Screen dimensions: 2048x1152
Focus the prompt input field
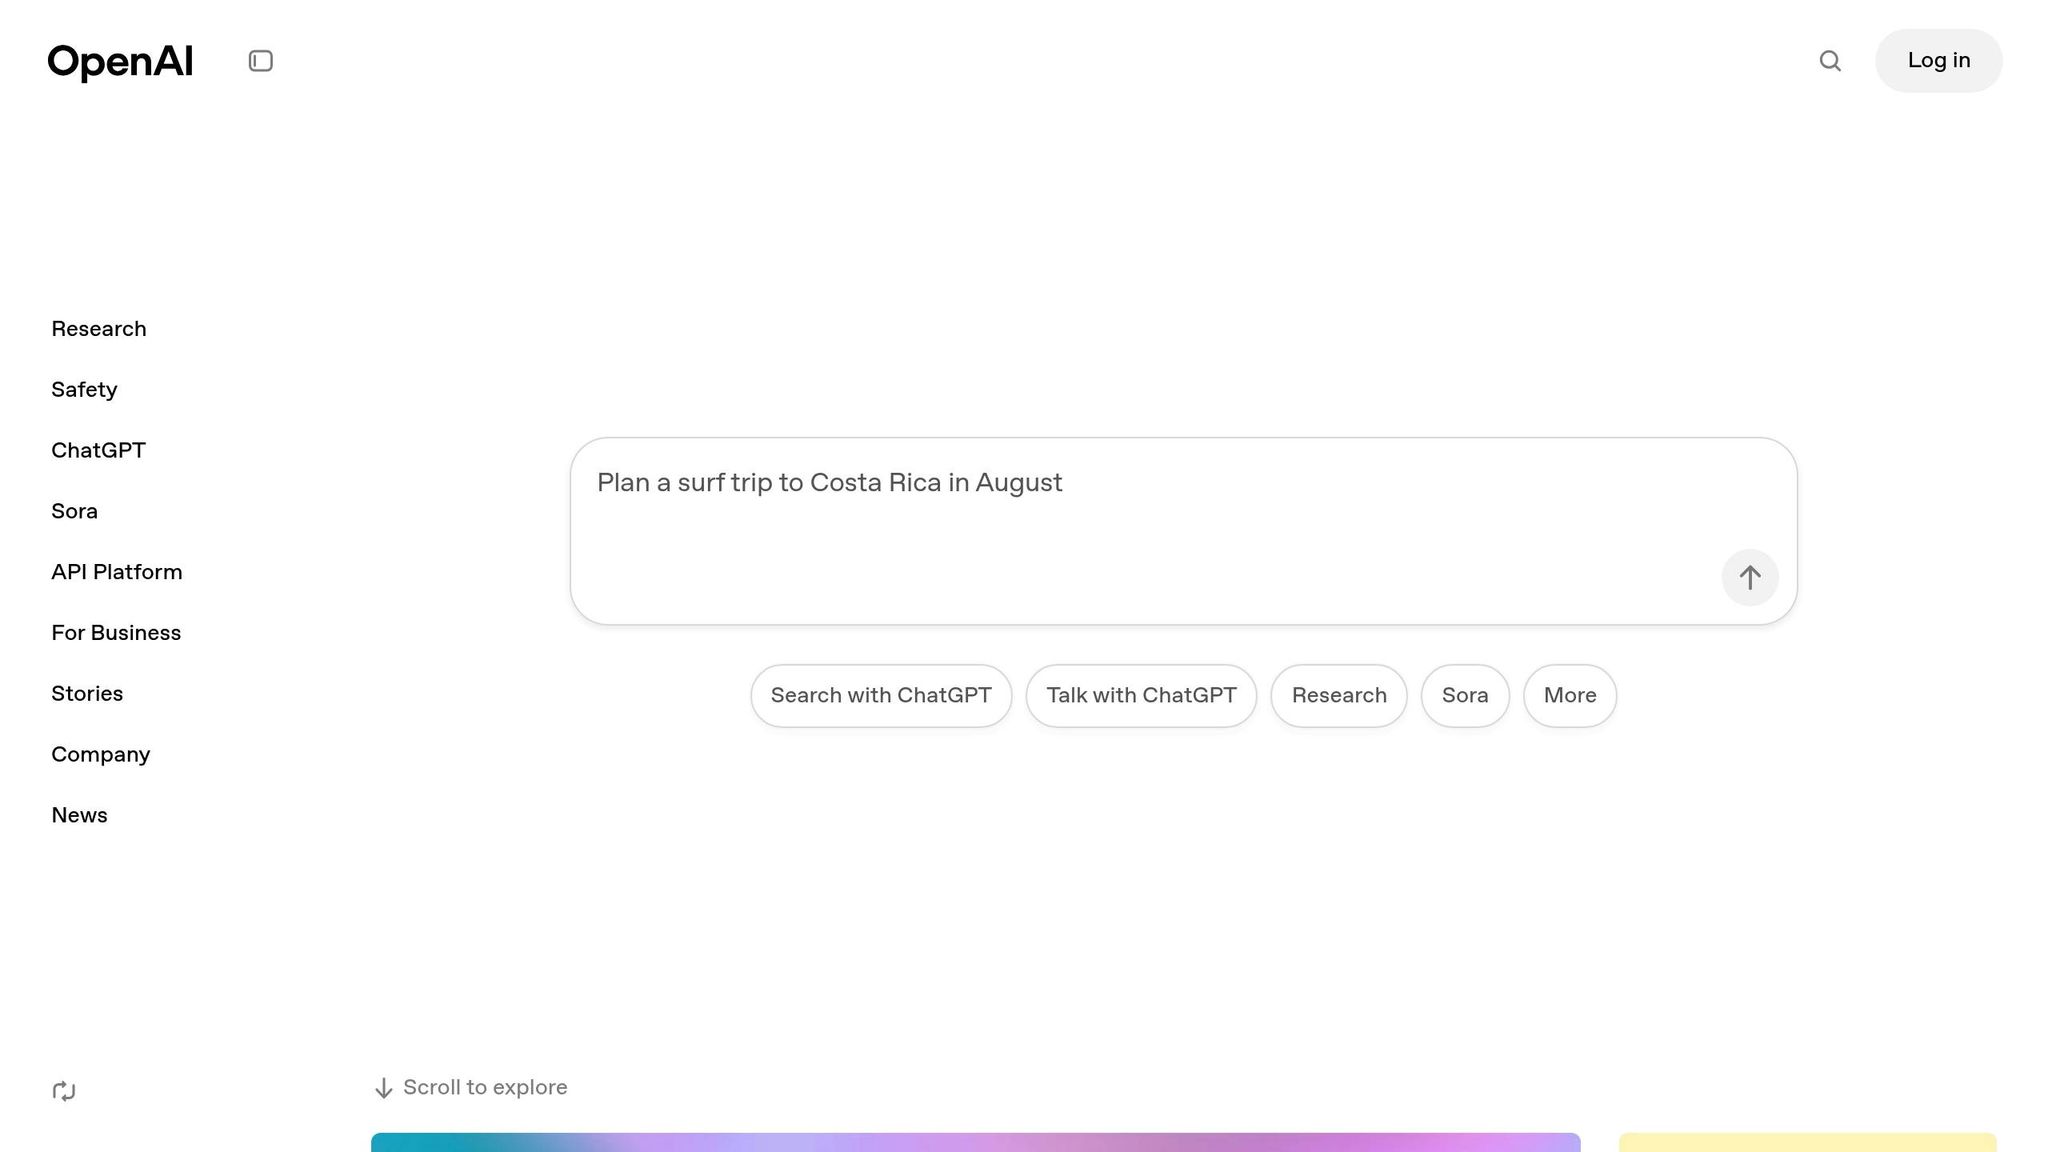pyautogui.click(x=1184, y=531)
